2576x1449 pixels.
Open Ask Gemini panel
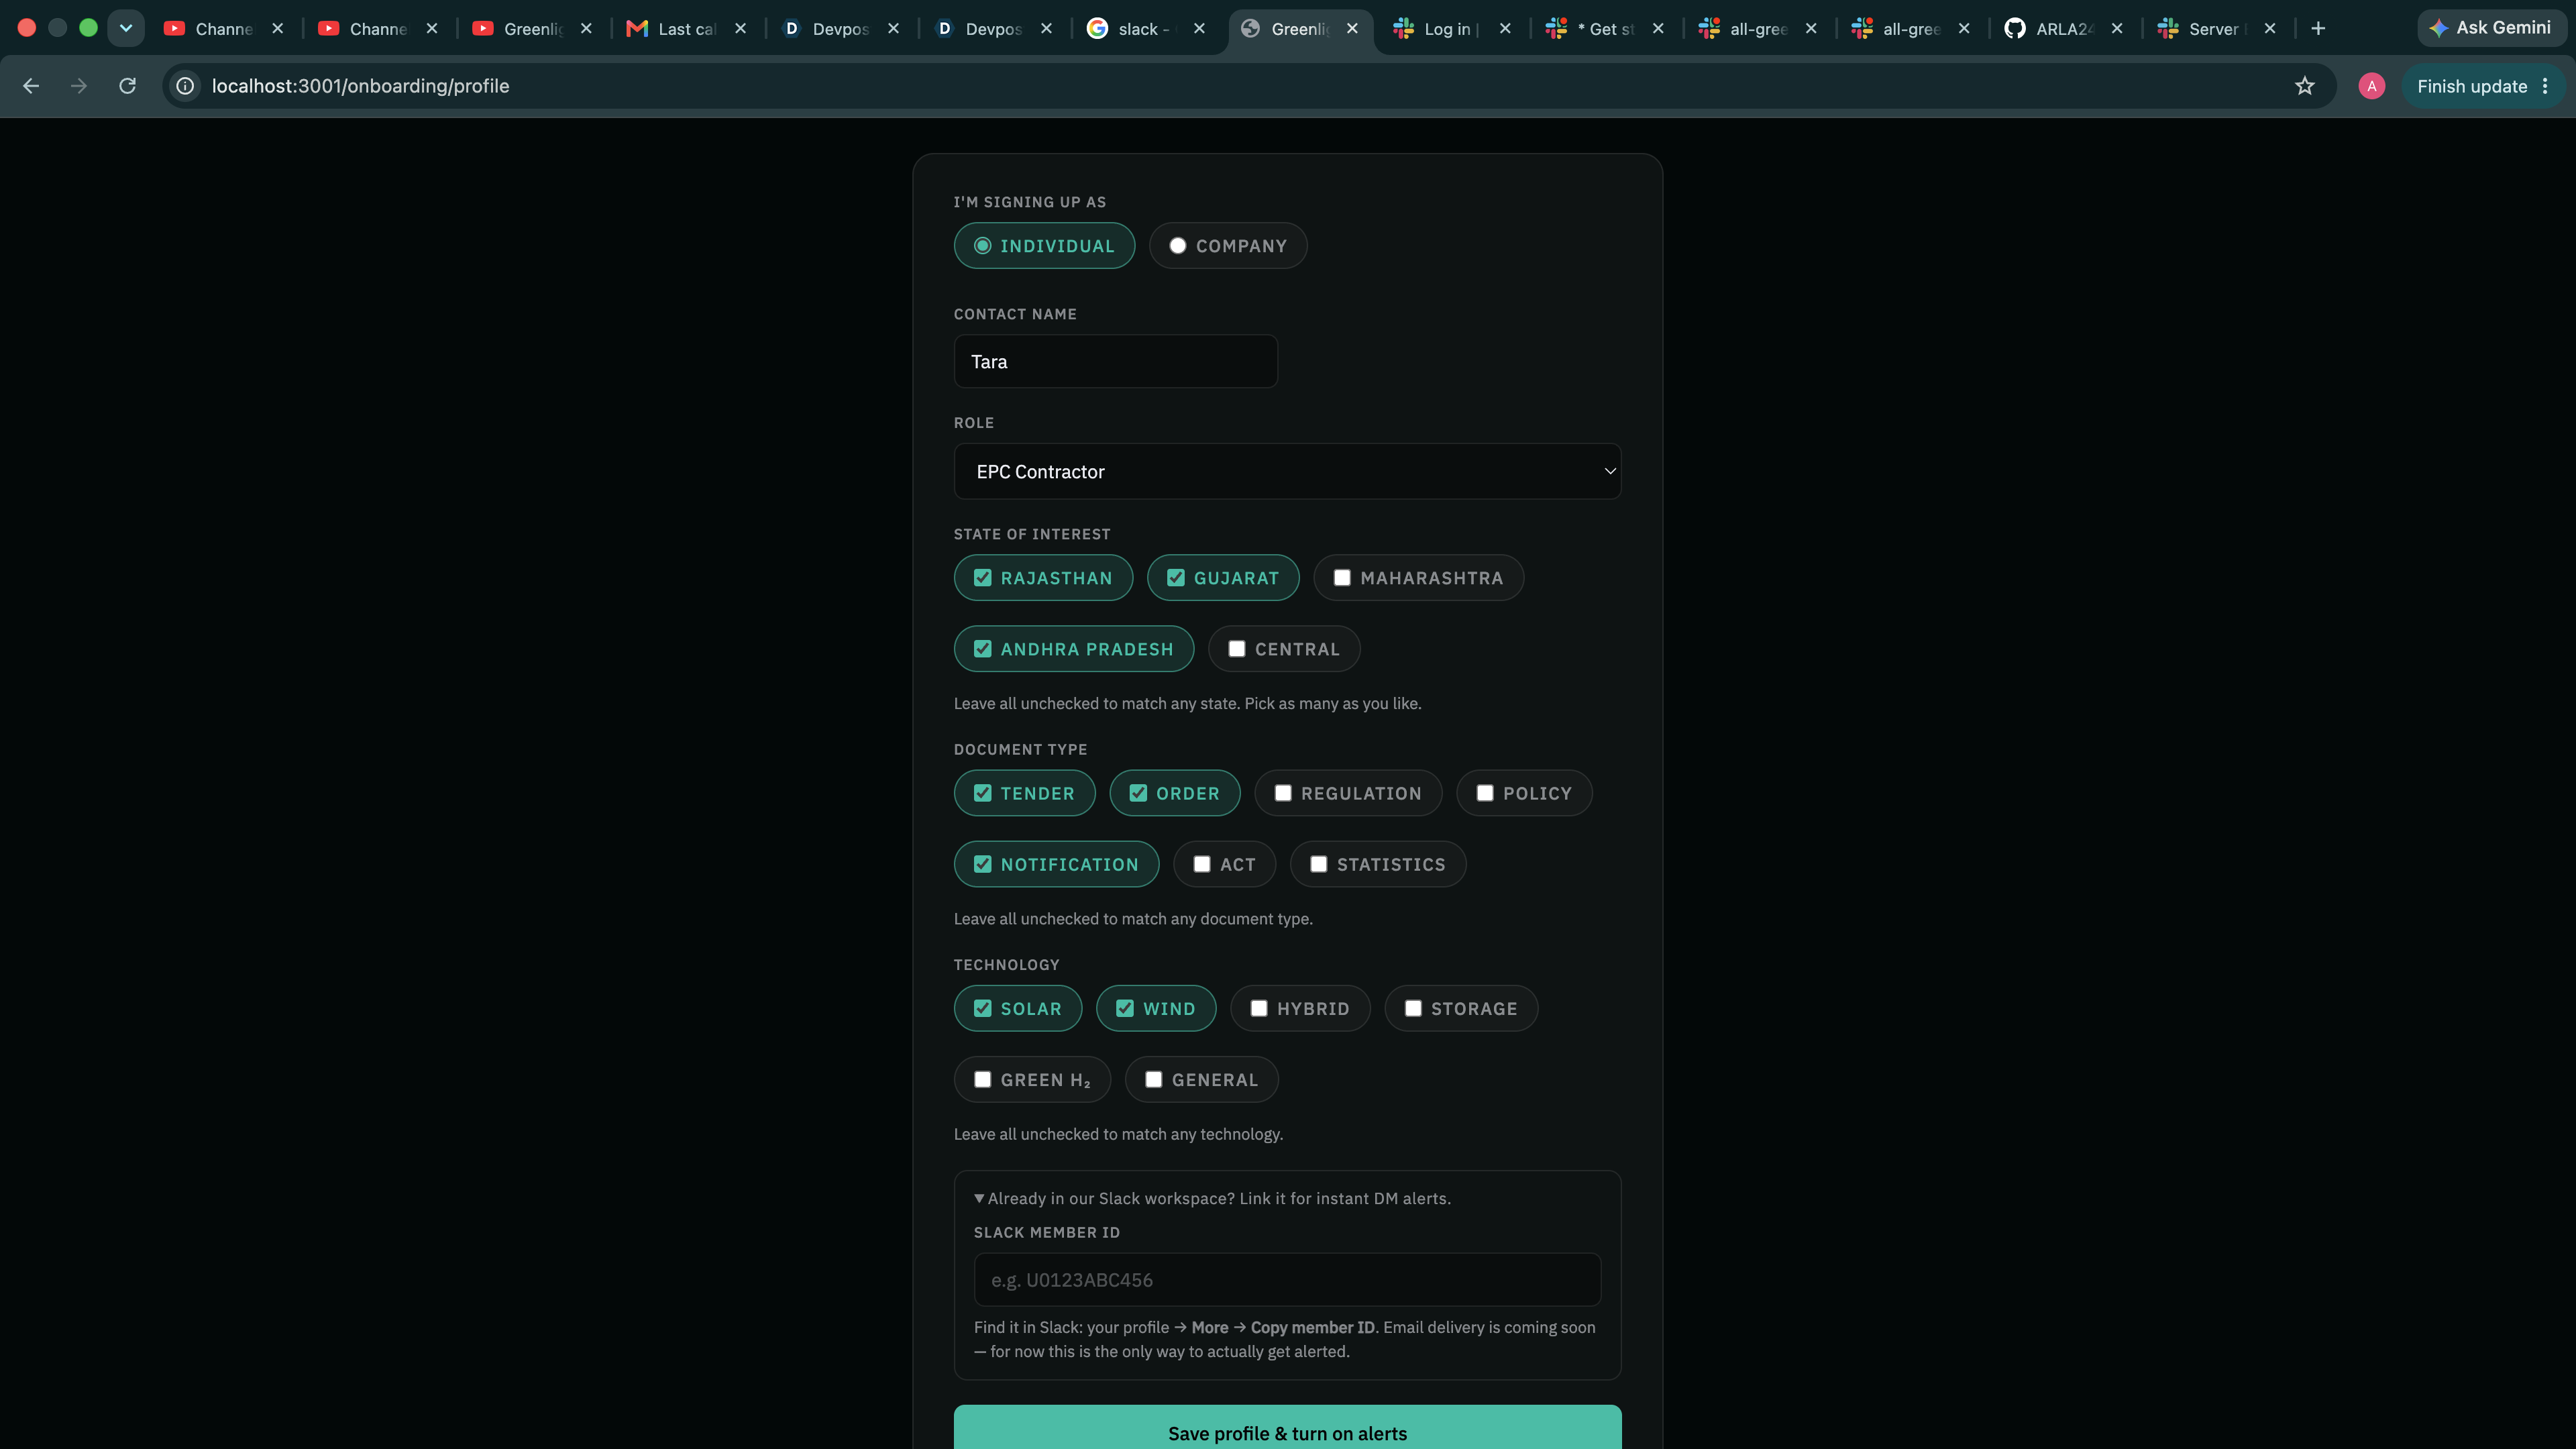[x=2491, y=28]
